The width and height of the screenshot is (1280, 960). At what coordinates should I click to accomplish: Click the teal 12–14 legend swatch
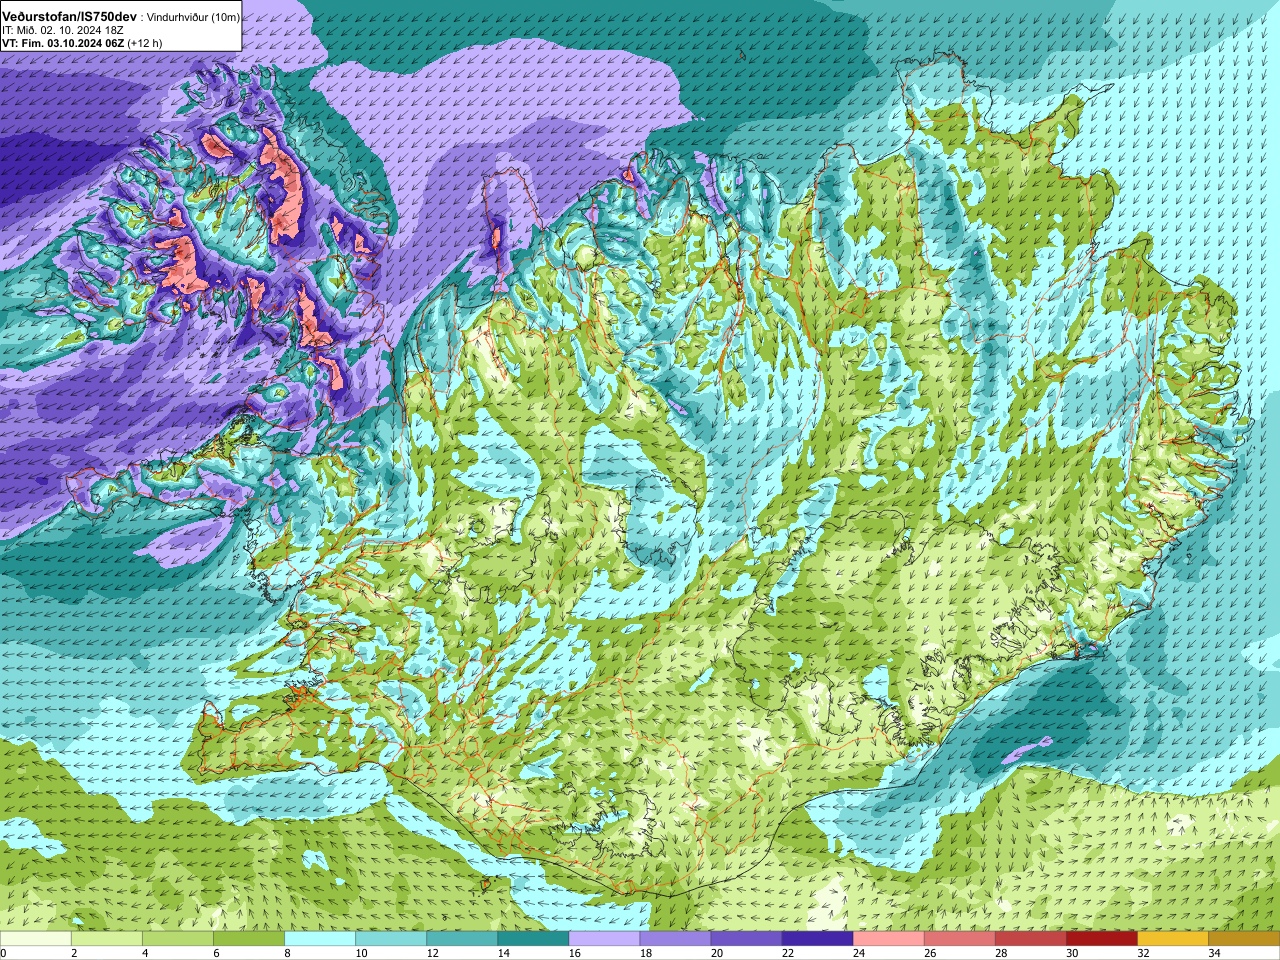tap(462, 939)
